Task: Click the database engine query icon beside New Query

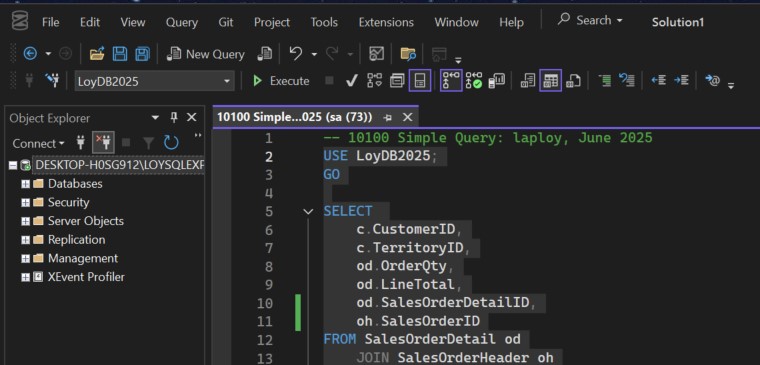Action: (265, 54)
